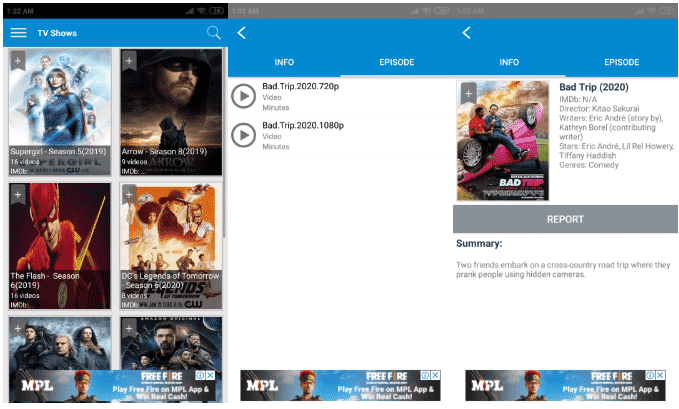
Task: Select the Bad.Trip.2020.1080p title text
Action: (303, 125)
